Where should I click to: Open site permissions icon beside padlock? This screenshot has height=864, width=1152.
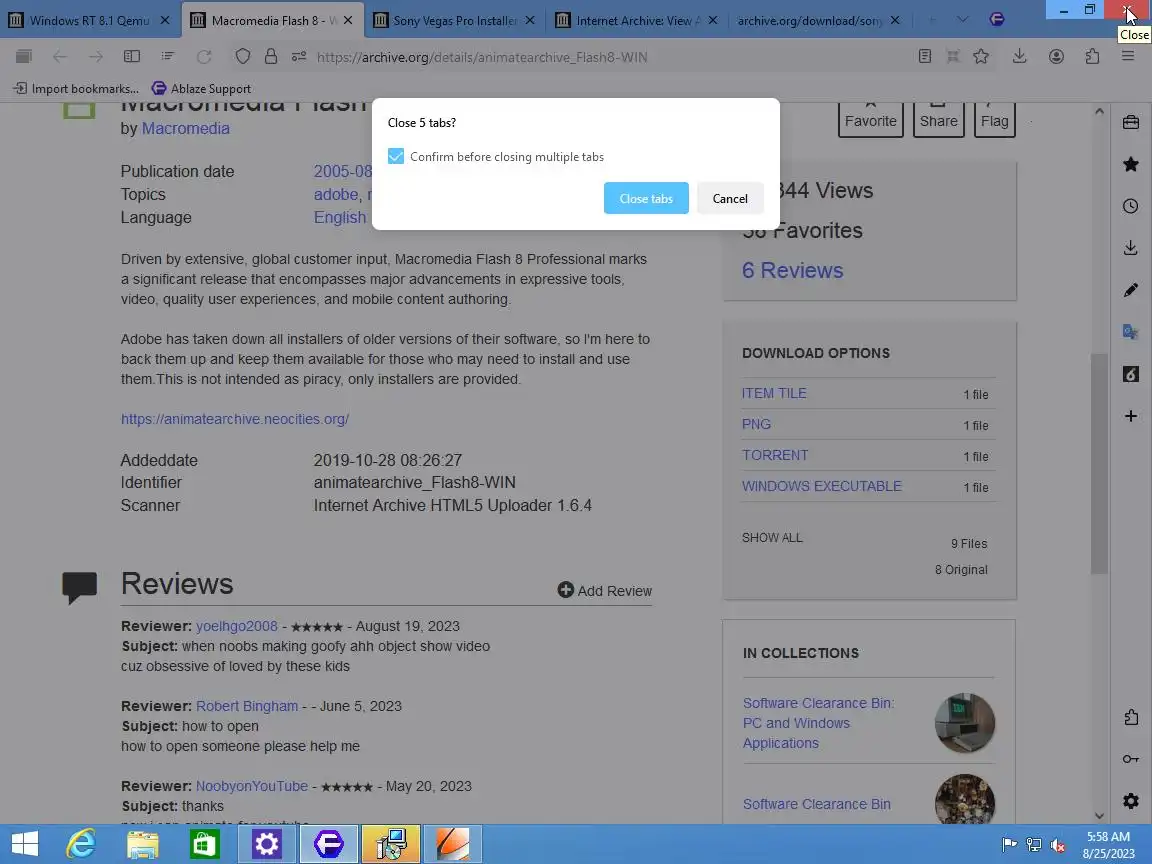tap(299, 57)
